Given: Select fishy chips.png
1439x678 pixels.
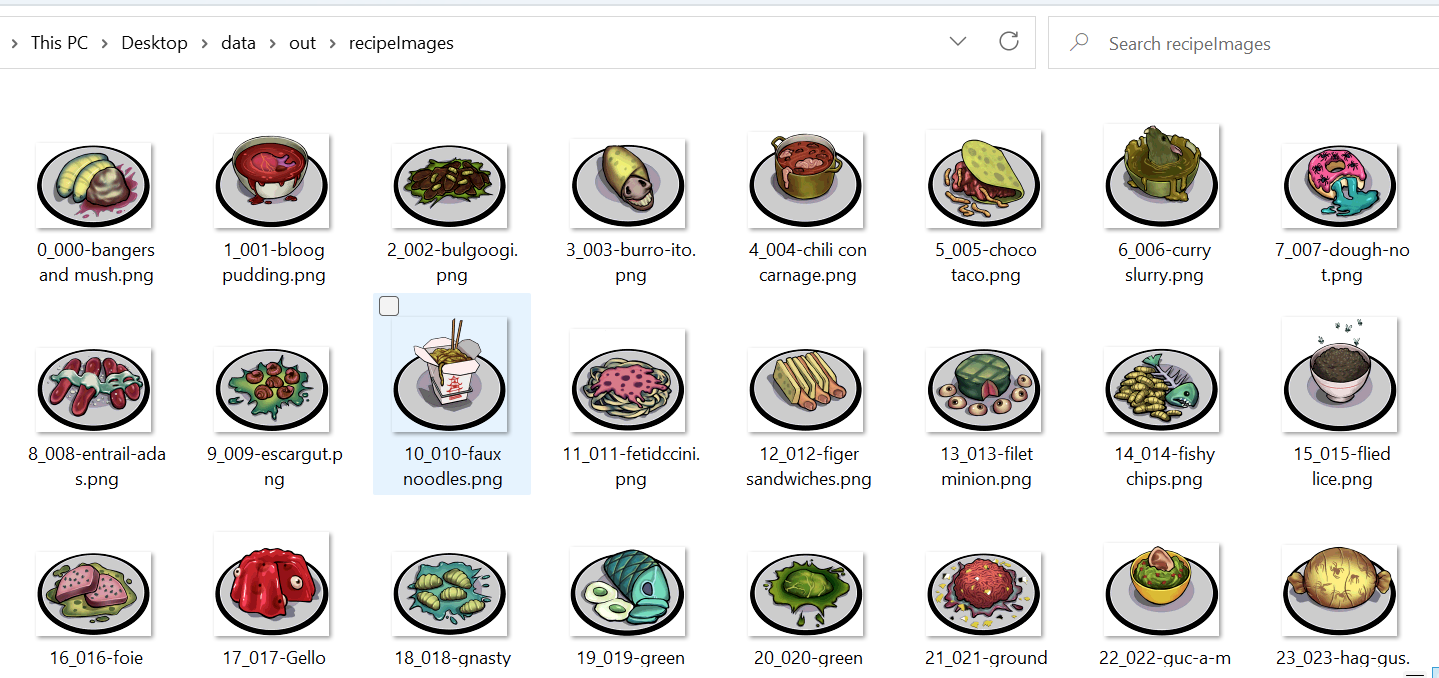Looking at the screenshot, I should pos(1161,388).
